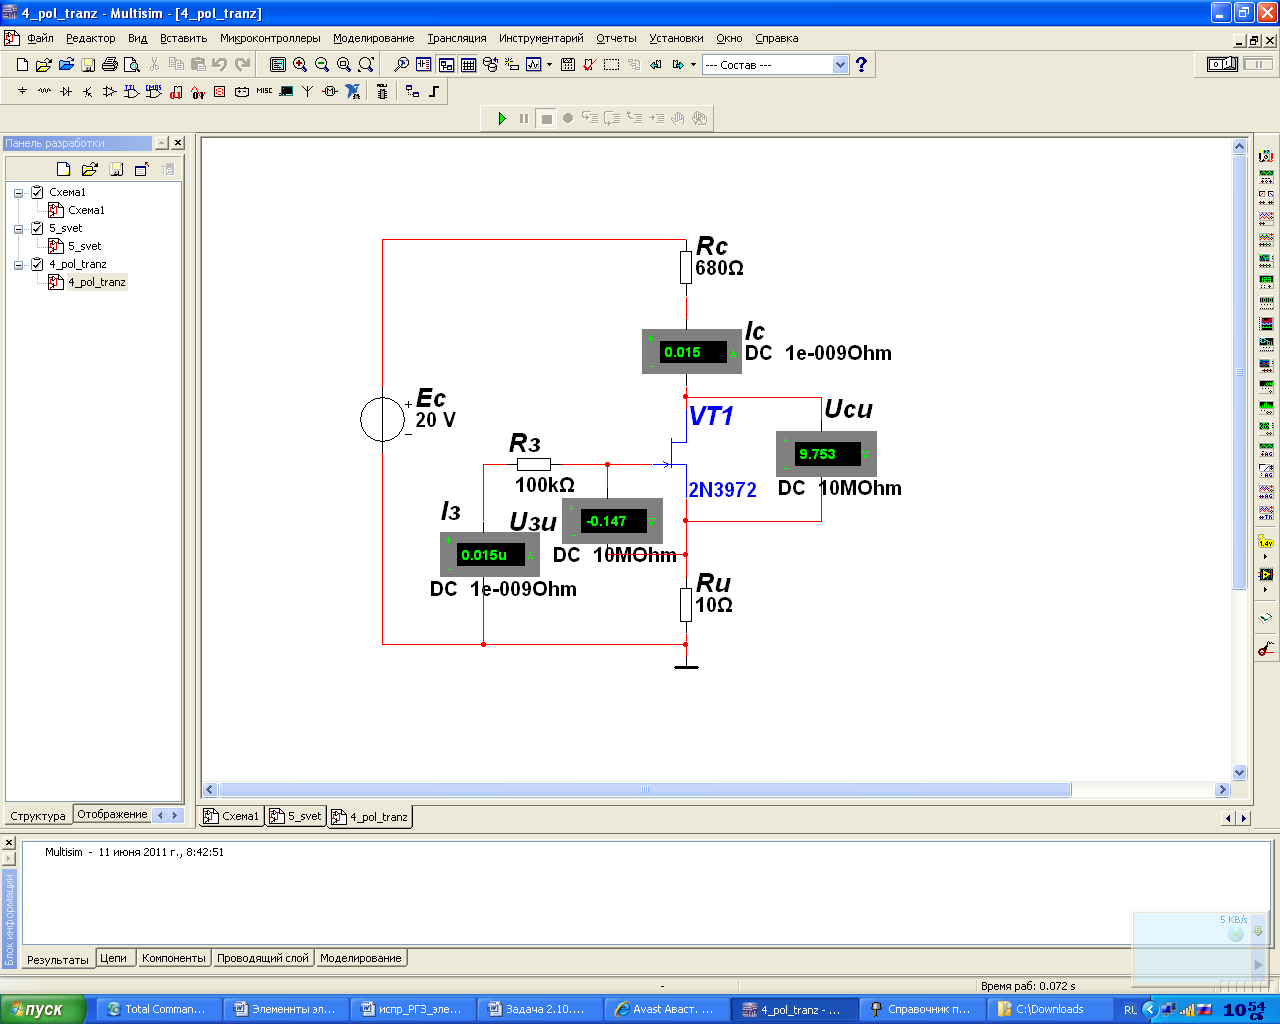Image resolution: width=1280 pixels, height=1024 pixels.
Task: Place a Source component from the ground symbol icon
Action: click(x=22, y=91)
